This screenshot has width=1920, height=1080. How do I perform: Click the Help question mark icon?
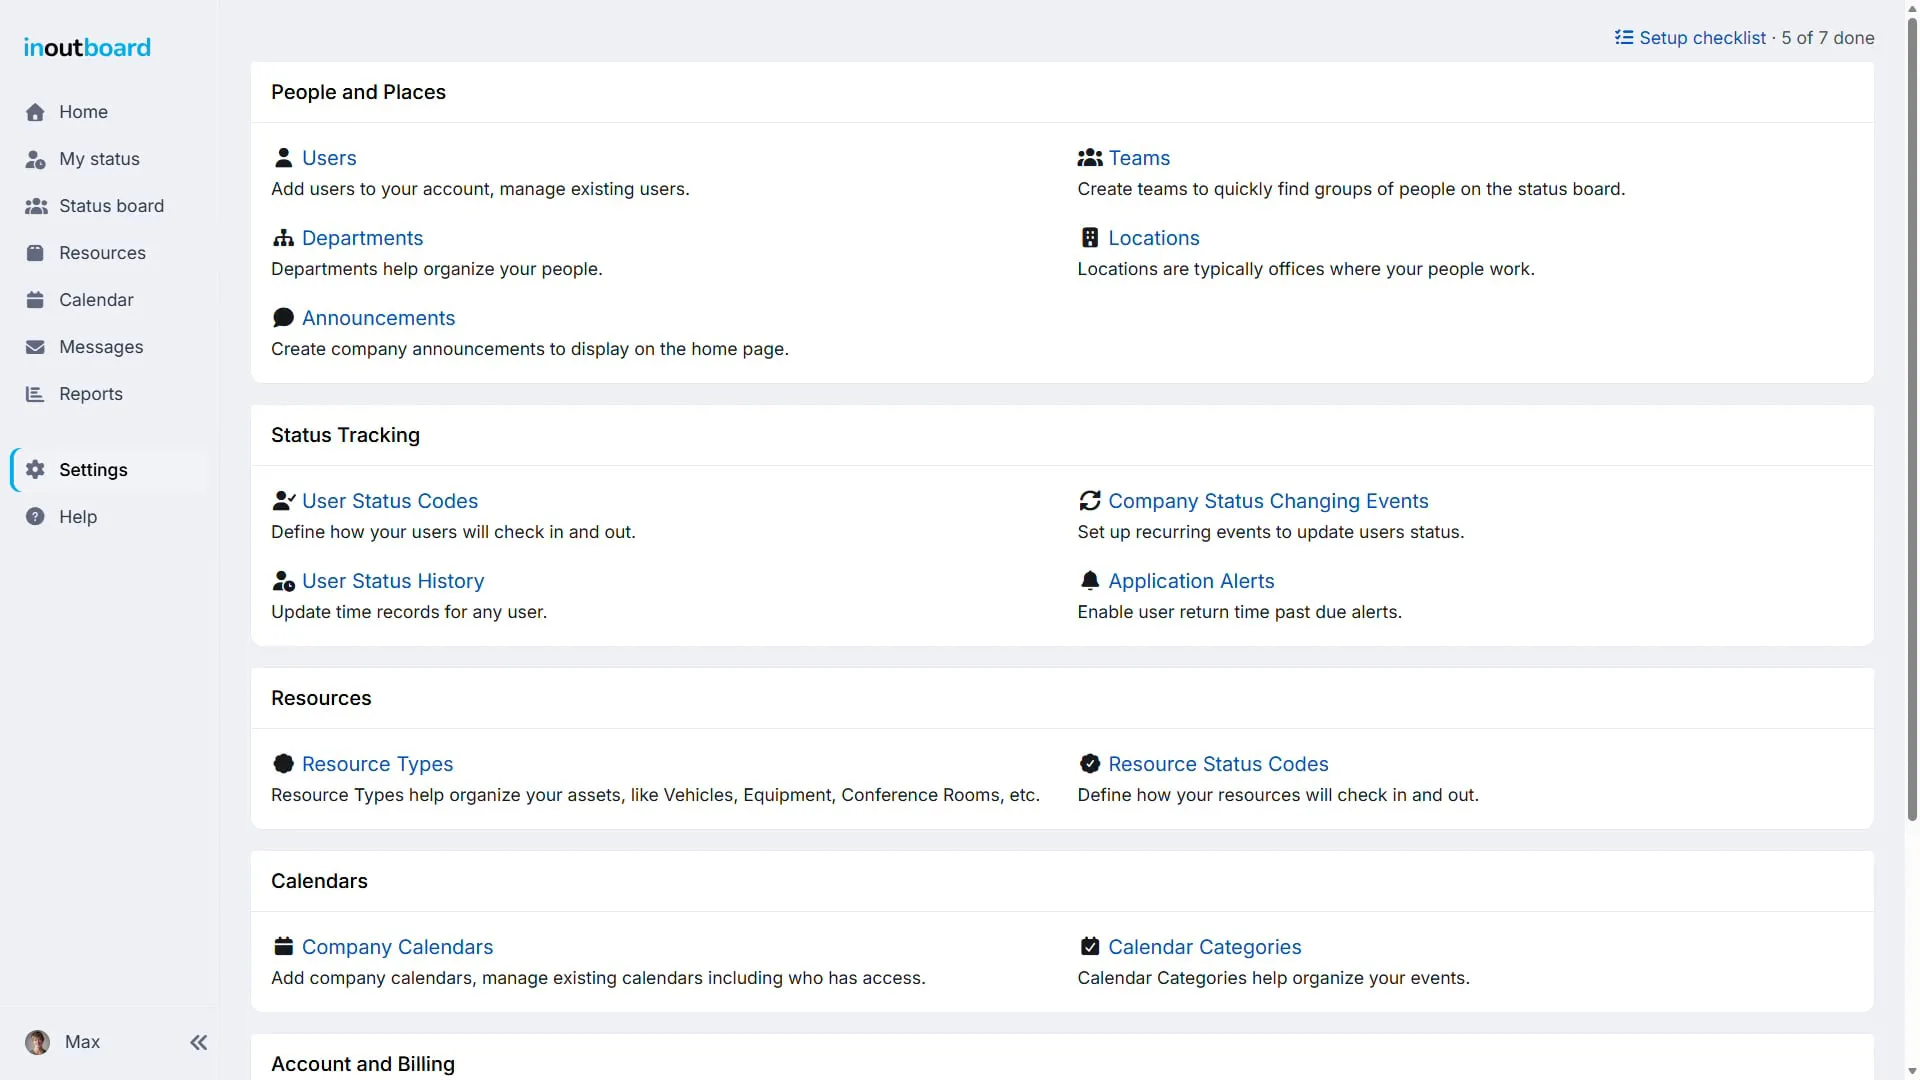(x=35, y=517)
